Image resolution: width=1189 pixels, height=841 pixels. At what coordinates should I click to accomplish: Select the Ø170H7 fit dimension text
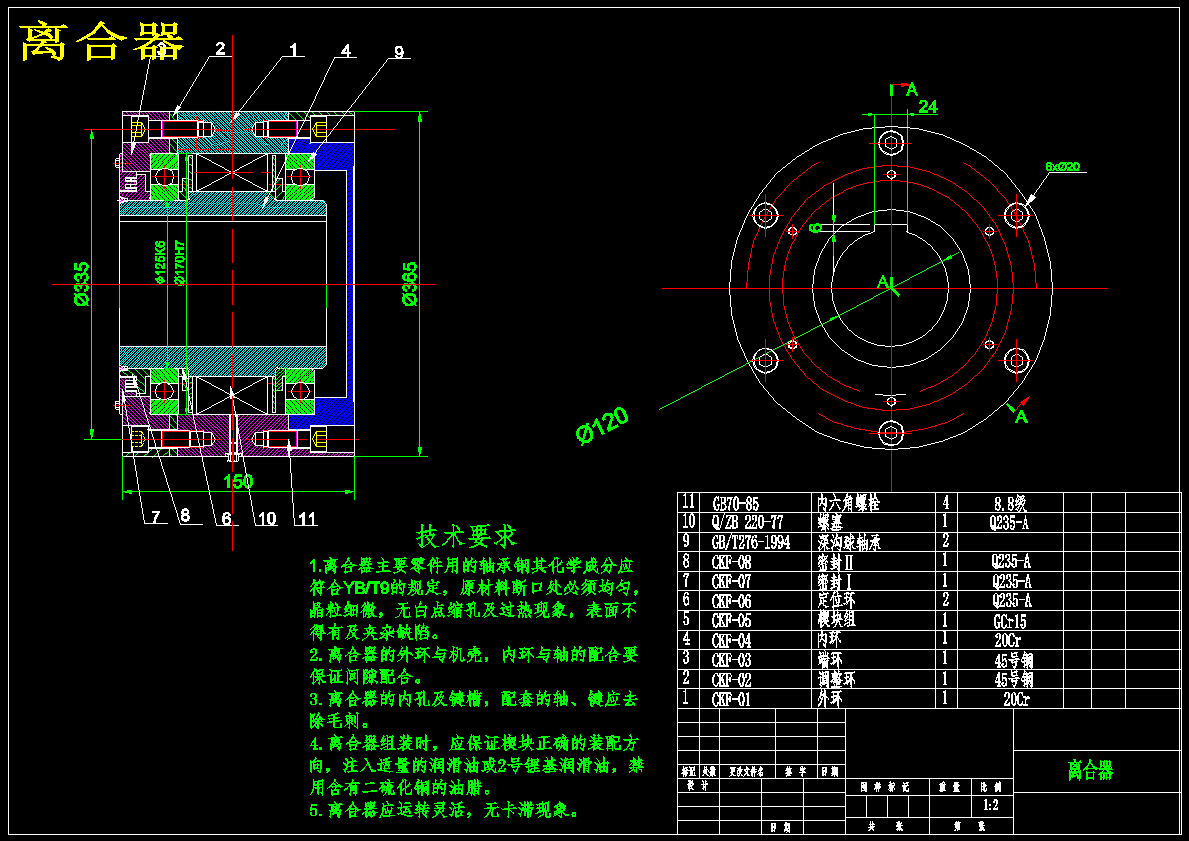pos(180,262)
